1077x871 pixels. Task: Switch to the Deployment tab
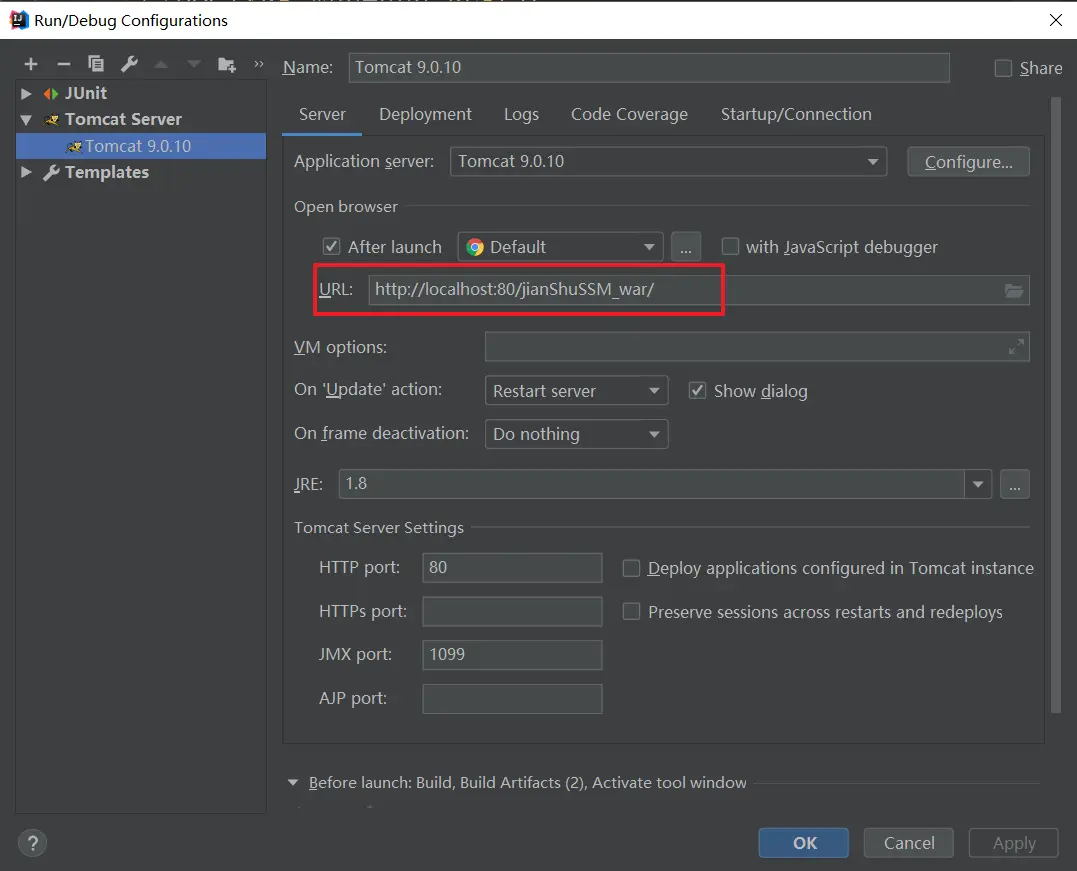click(425, 114)
